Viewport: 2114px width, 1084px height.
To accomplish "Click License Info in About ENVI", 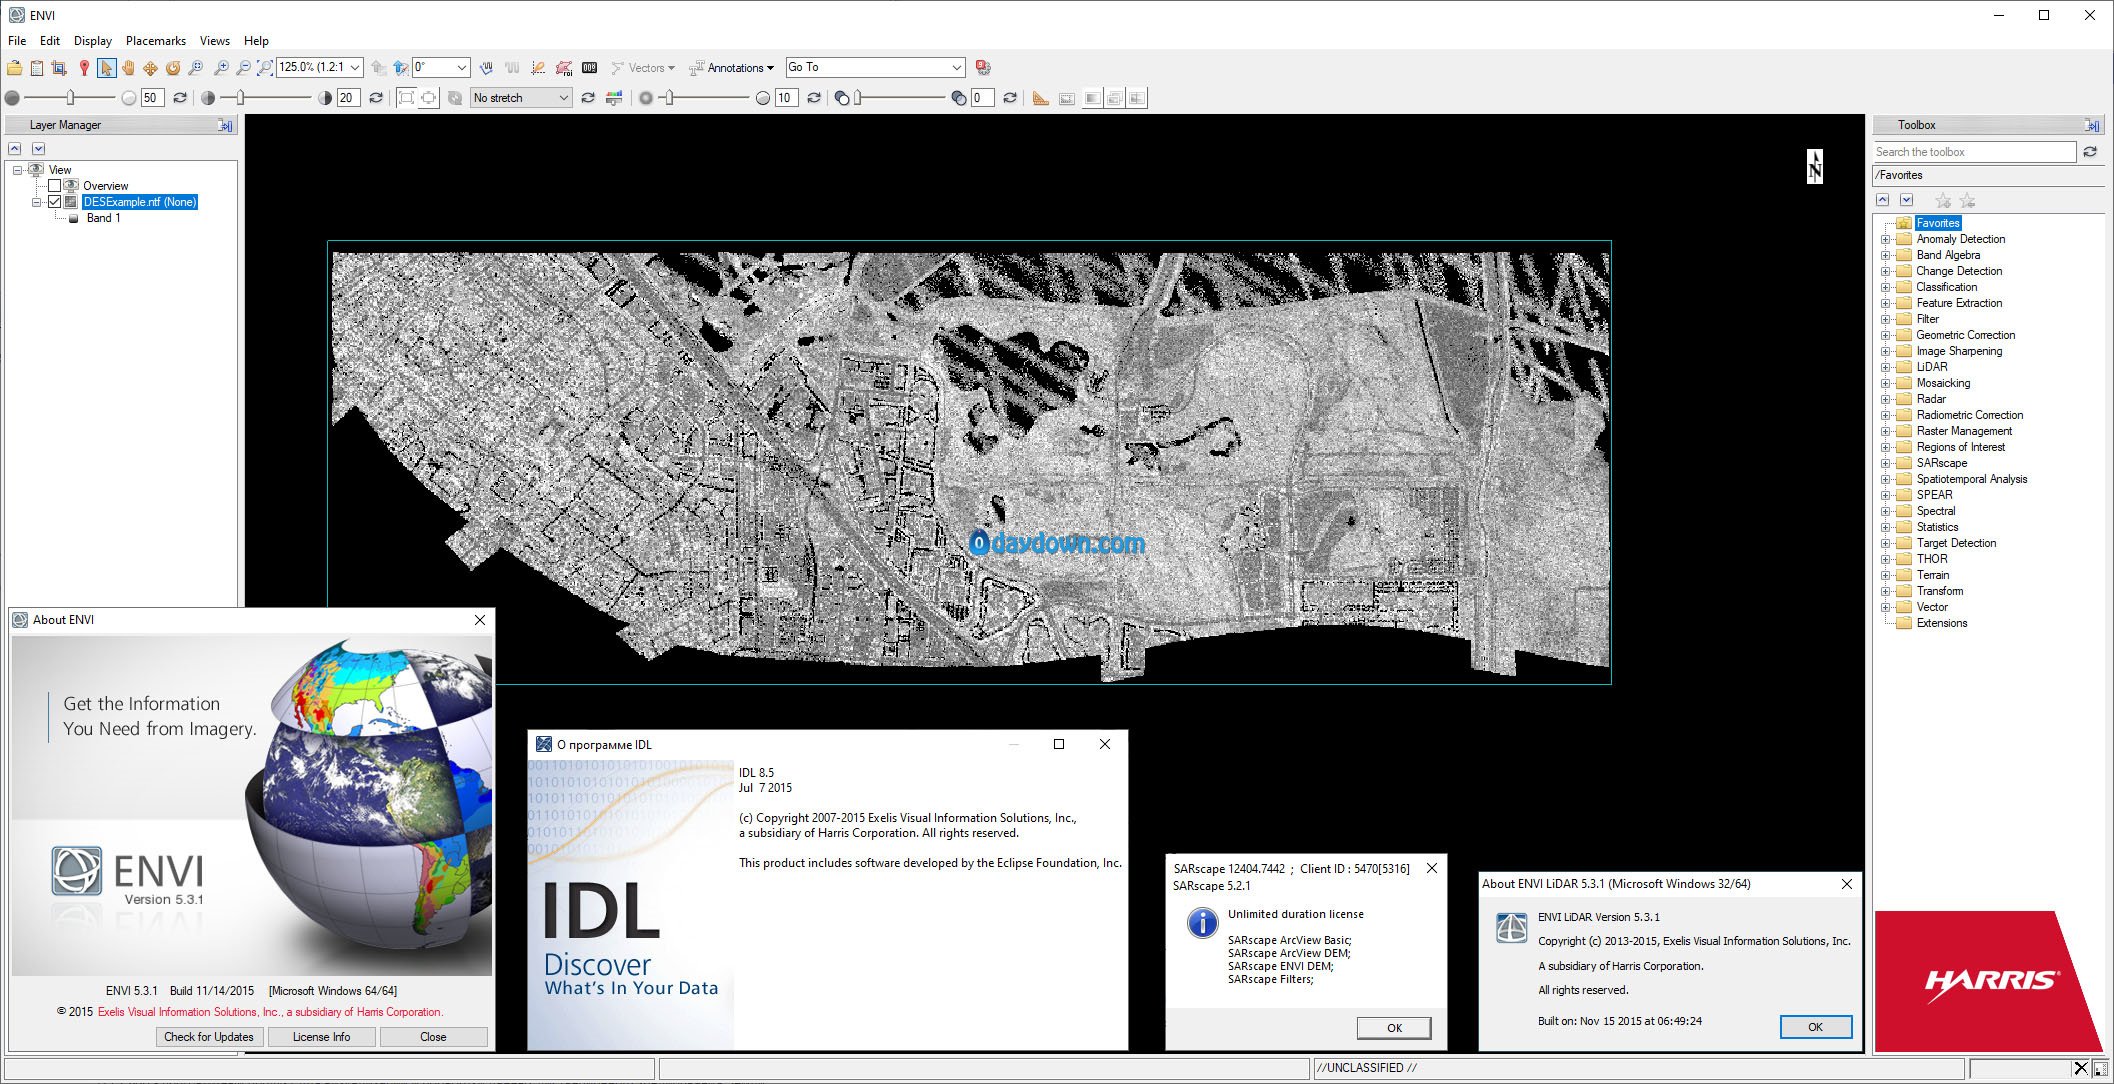I will (x=321, y=1037).
